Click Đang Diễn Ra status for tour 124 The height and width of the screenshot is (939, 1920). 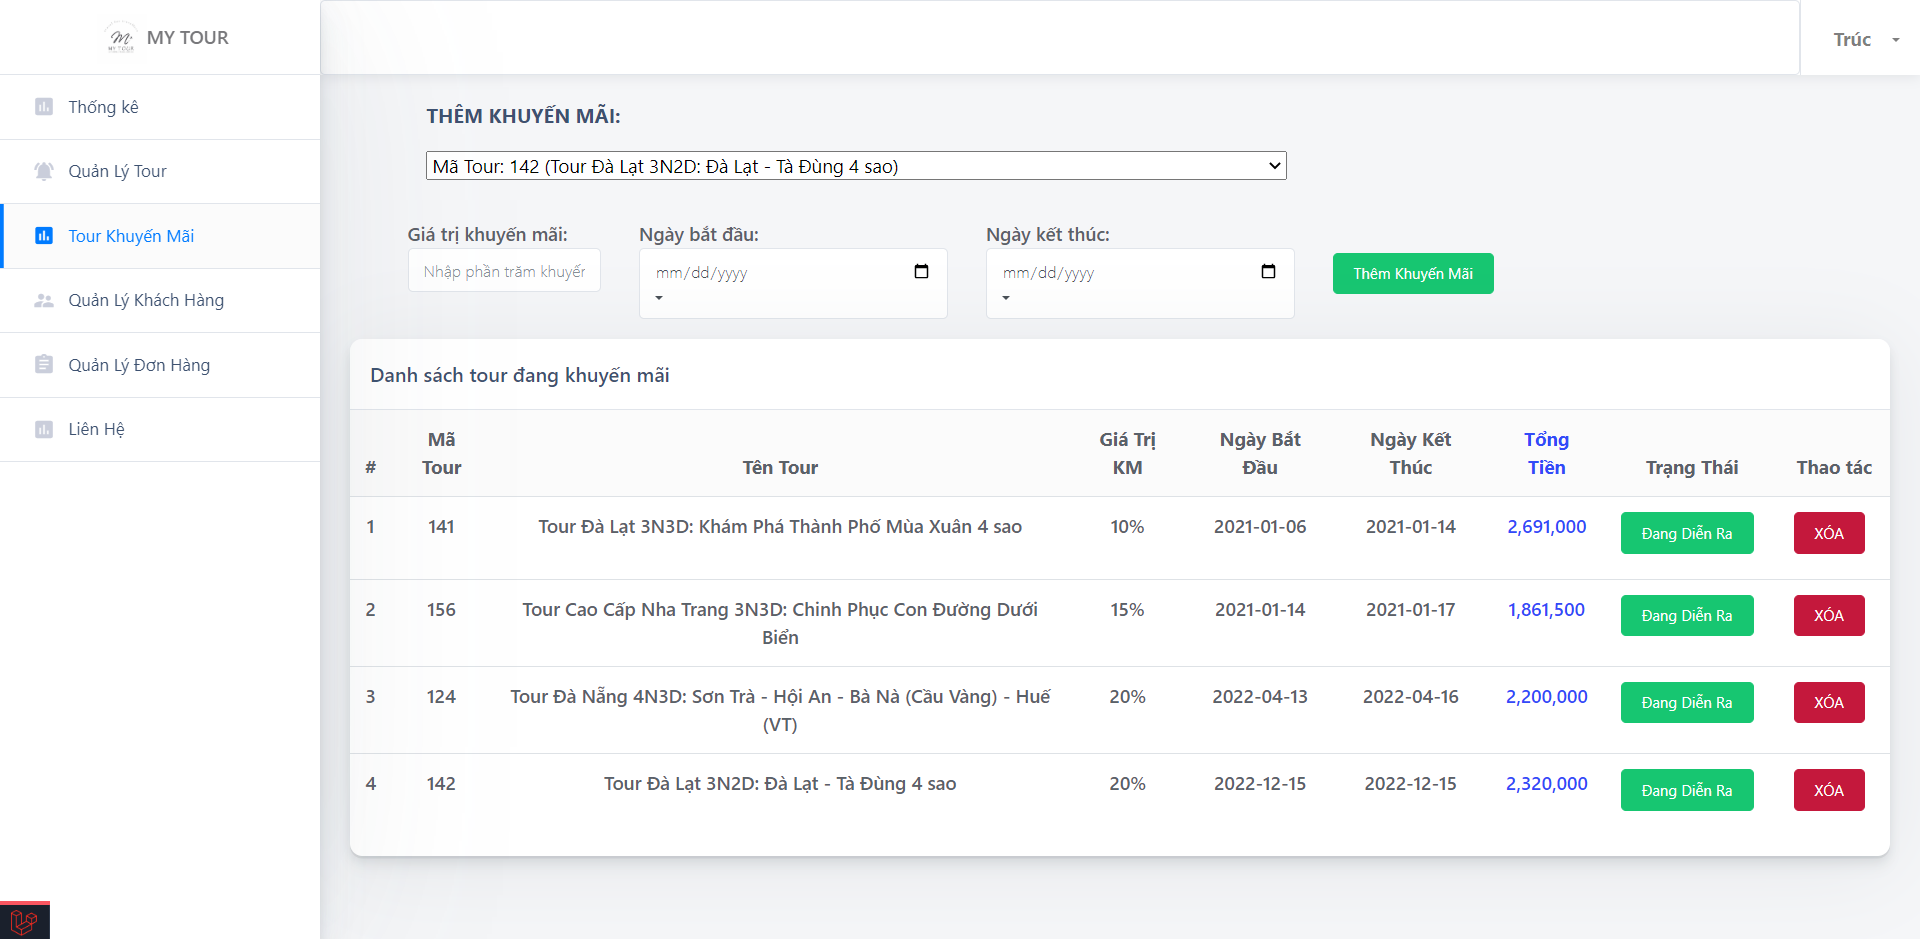(1687, 702)
